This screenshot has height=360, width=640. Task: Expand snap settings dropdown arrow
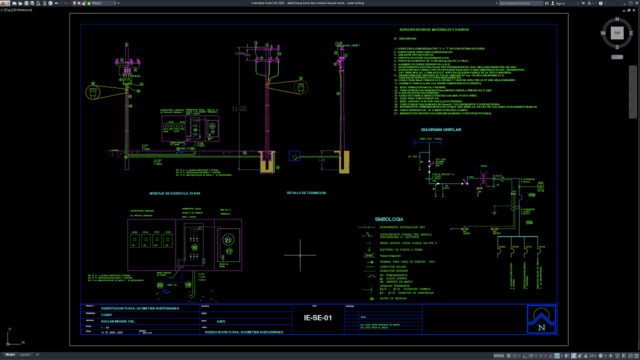point(520,356)
